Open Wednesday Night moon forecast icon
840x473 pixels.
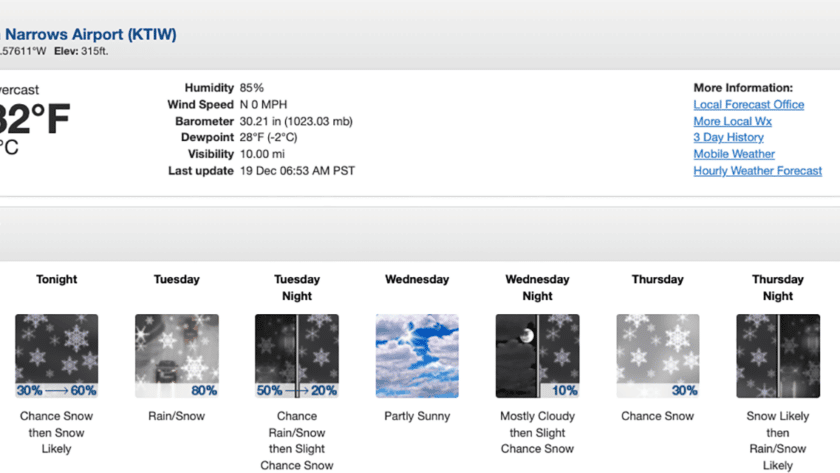tap(537, 356)
